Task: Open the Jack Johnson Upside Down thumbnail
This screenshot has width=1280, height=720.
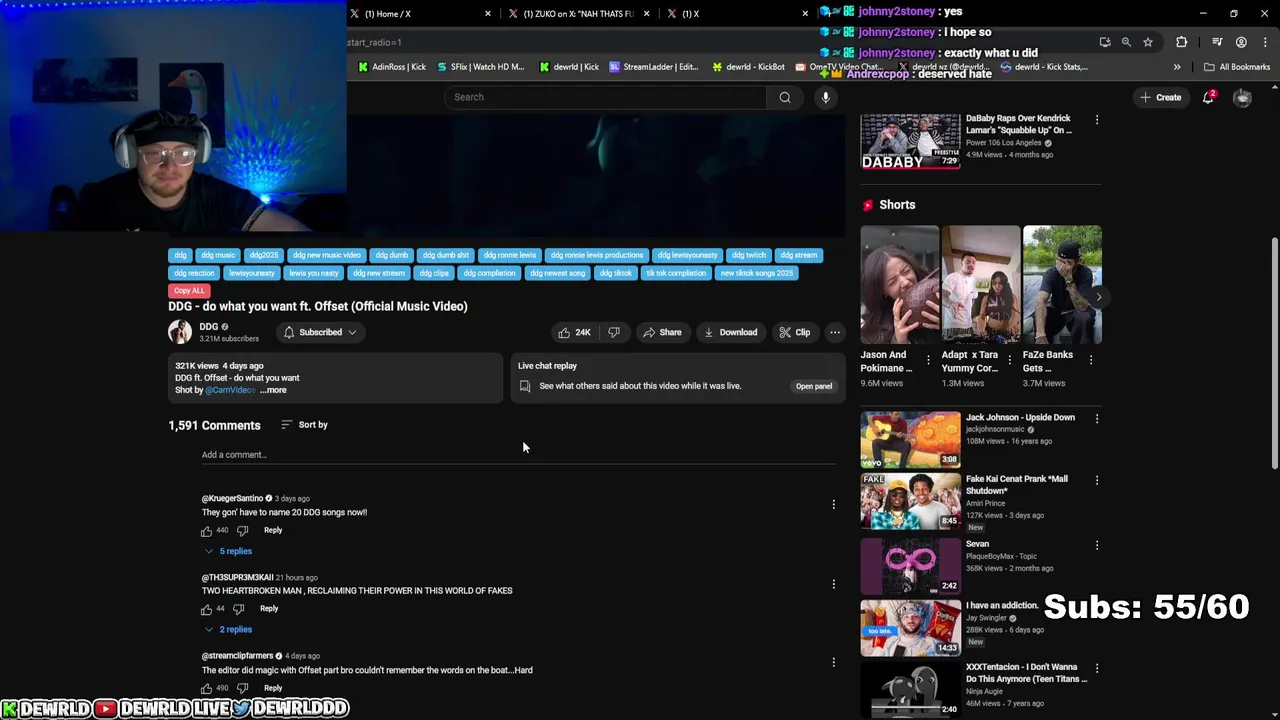Action: tap(910, 438)
